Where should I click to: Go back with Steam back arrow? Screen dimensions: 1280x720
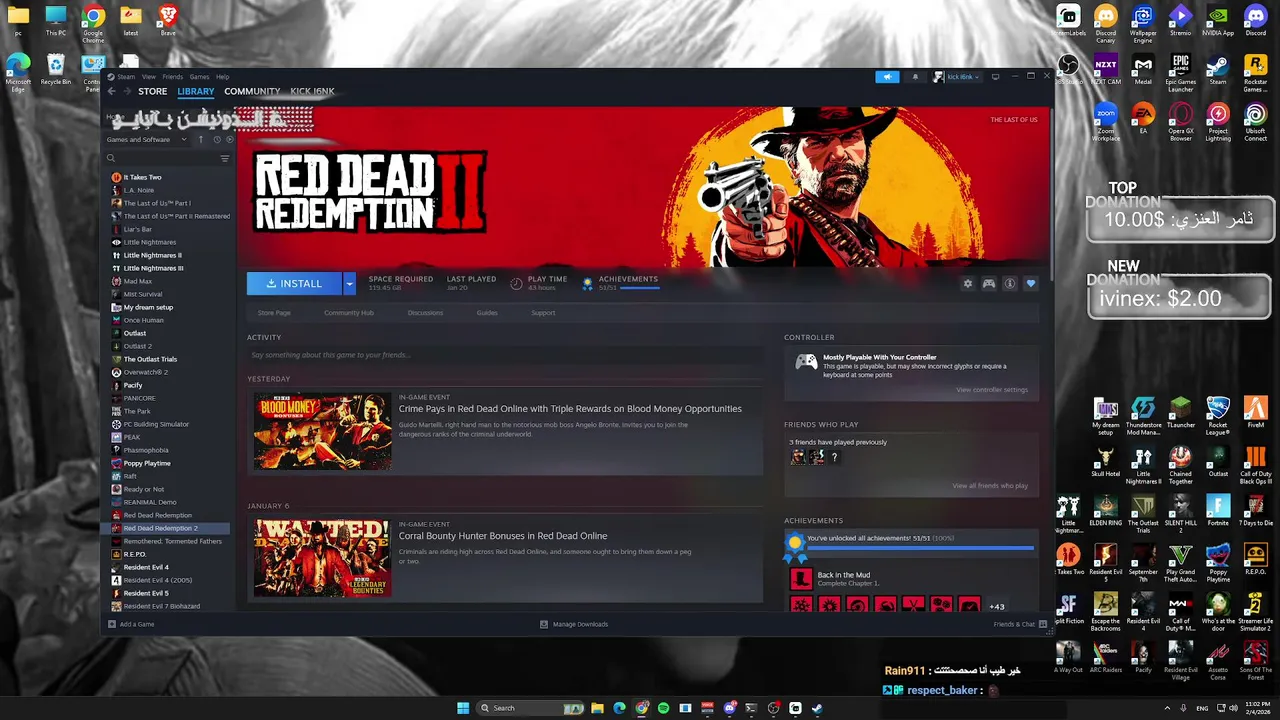click(112, 91)
